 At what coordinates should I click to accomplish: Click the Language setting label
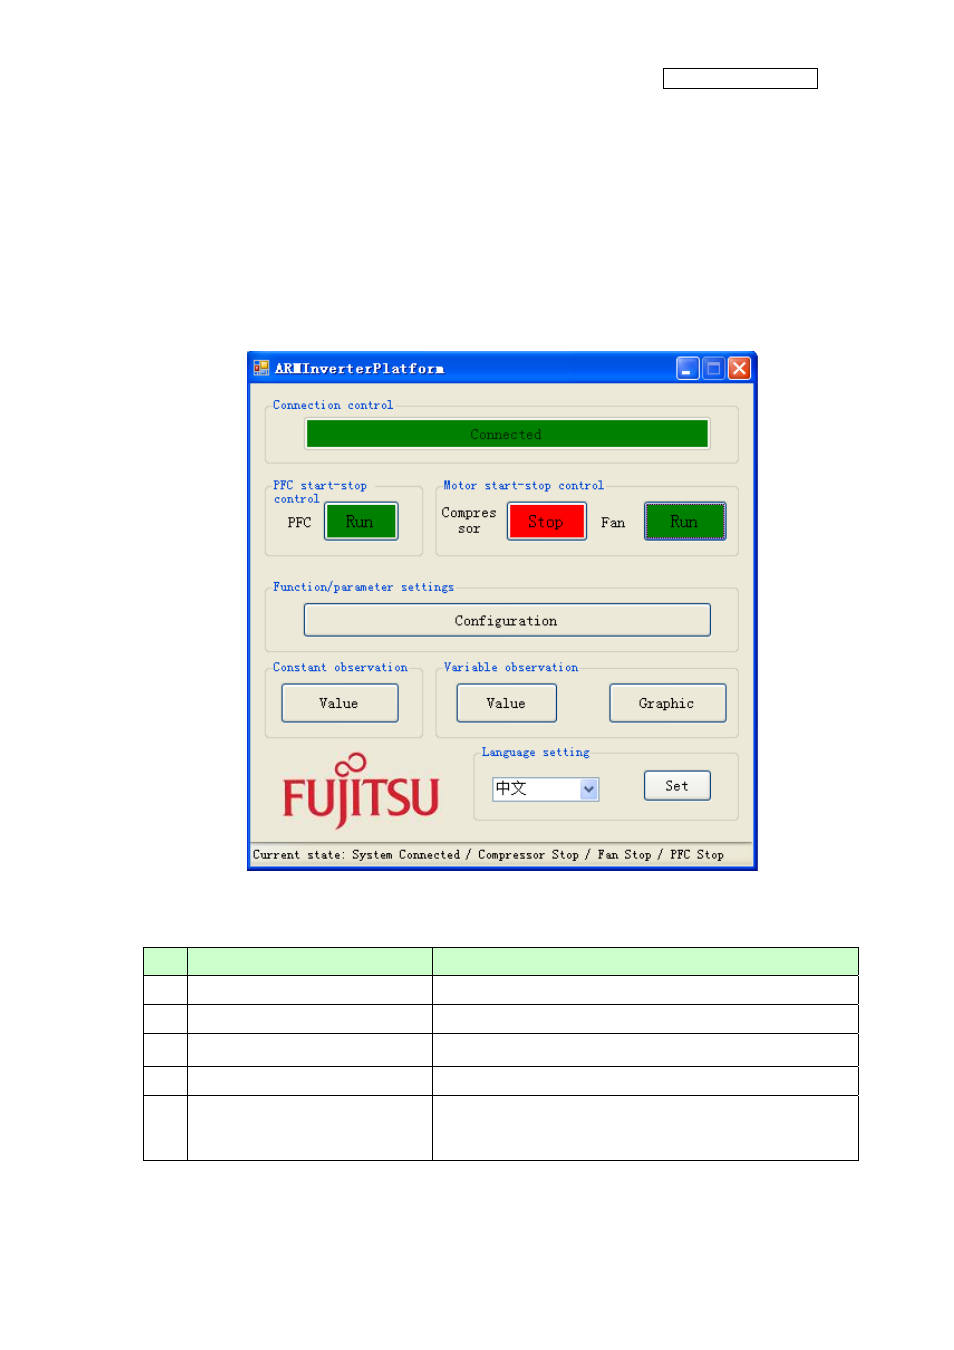(x=535, y=752)
